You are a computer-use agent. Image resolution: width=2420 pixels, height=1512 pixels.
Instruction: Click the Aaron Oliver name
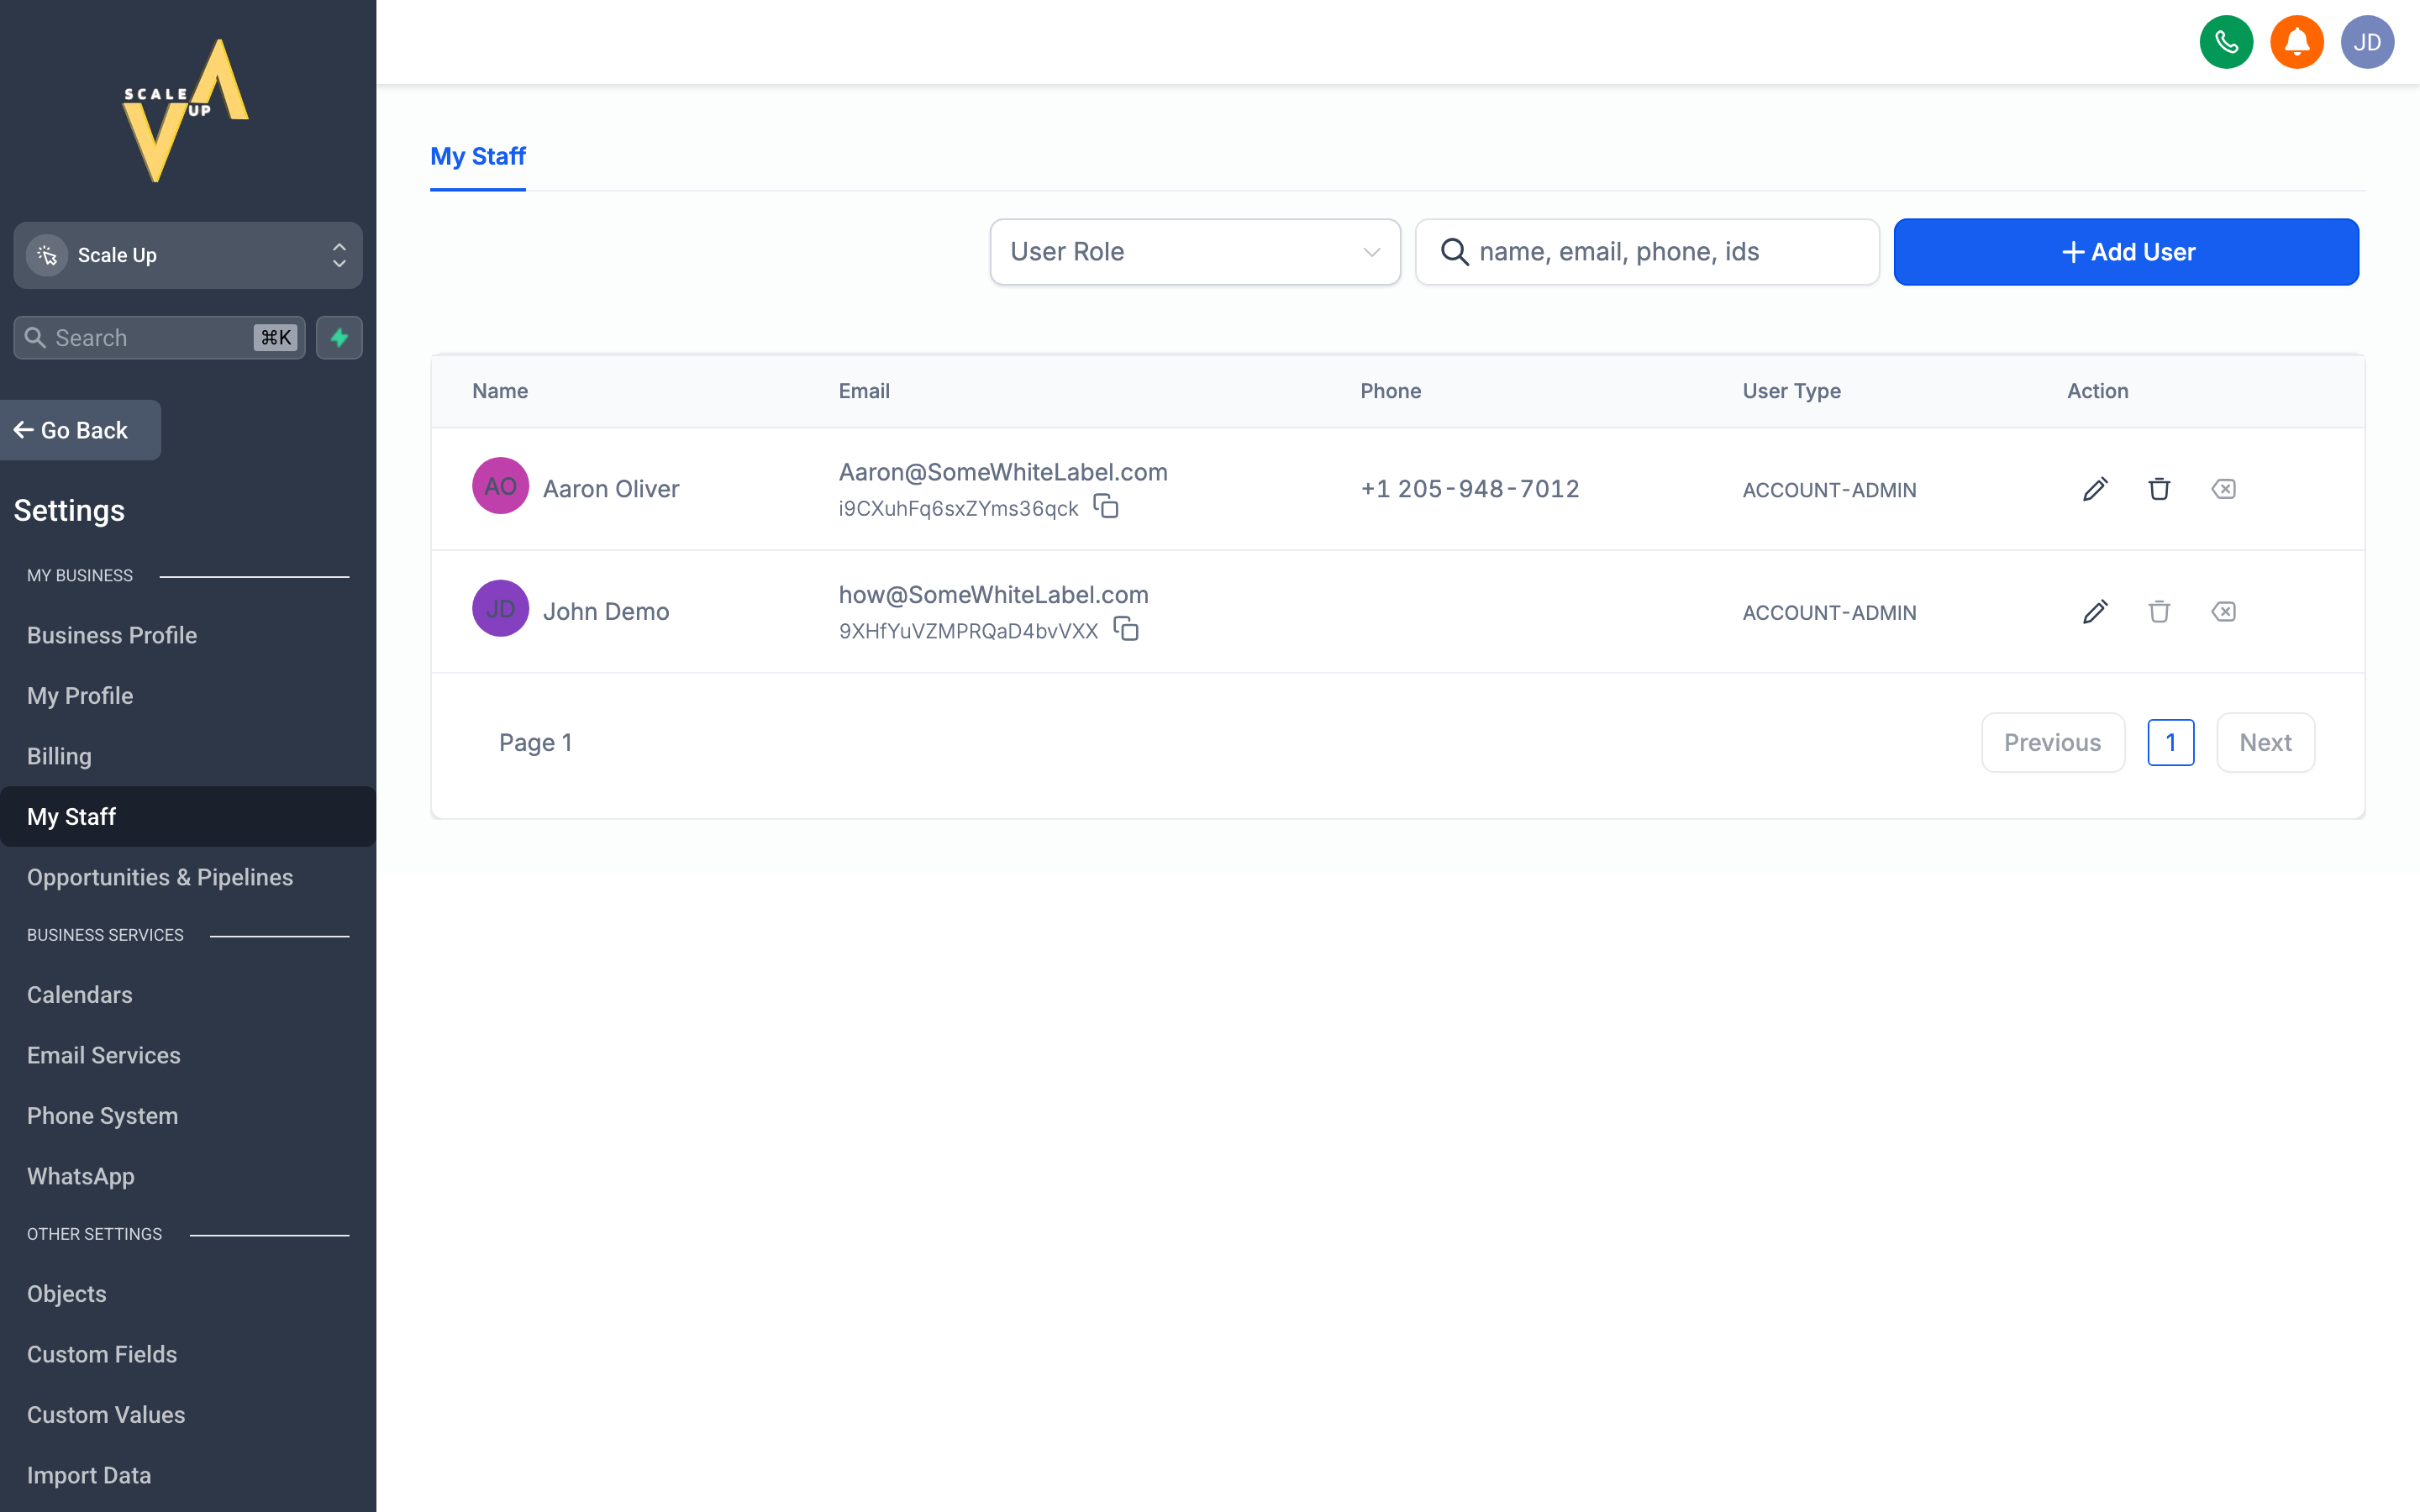click(x=611, y=489)
